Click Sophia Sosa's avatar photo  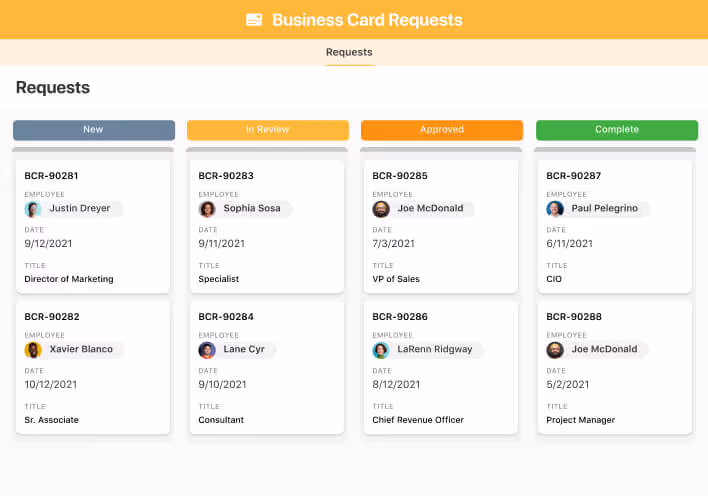click(207, 209)
